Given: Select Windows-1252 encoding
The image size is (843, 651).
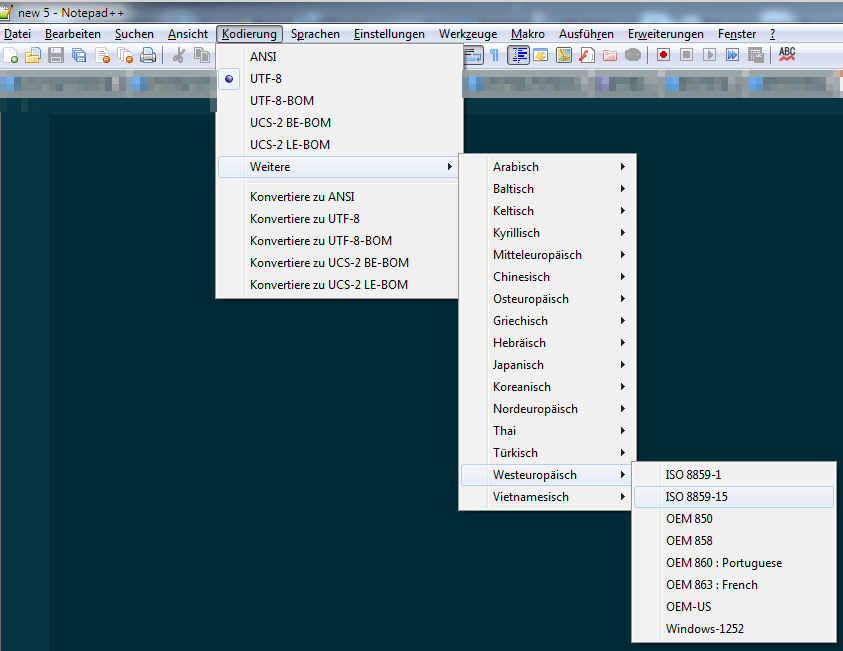Looking at the screenshot, I should (x=734, y=629).
